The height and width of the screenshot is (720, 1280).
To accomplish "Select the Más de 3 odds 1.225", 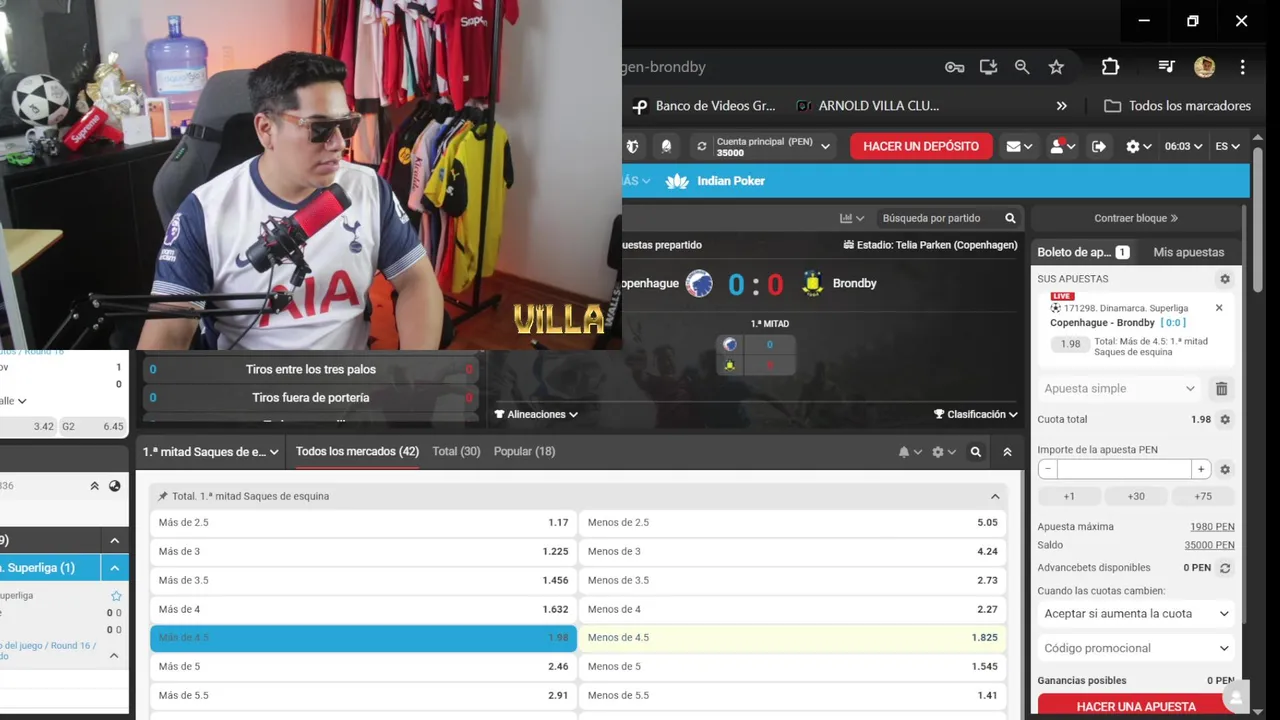I will tap(363, 551).
